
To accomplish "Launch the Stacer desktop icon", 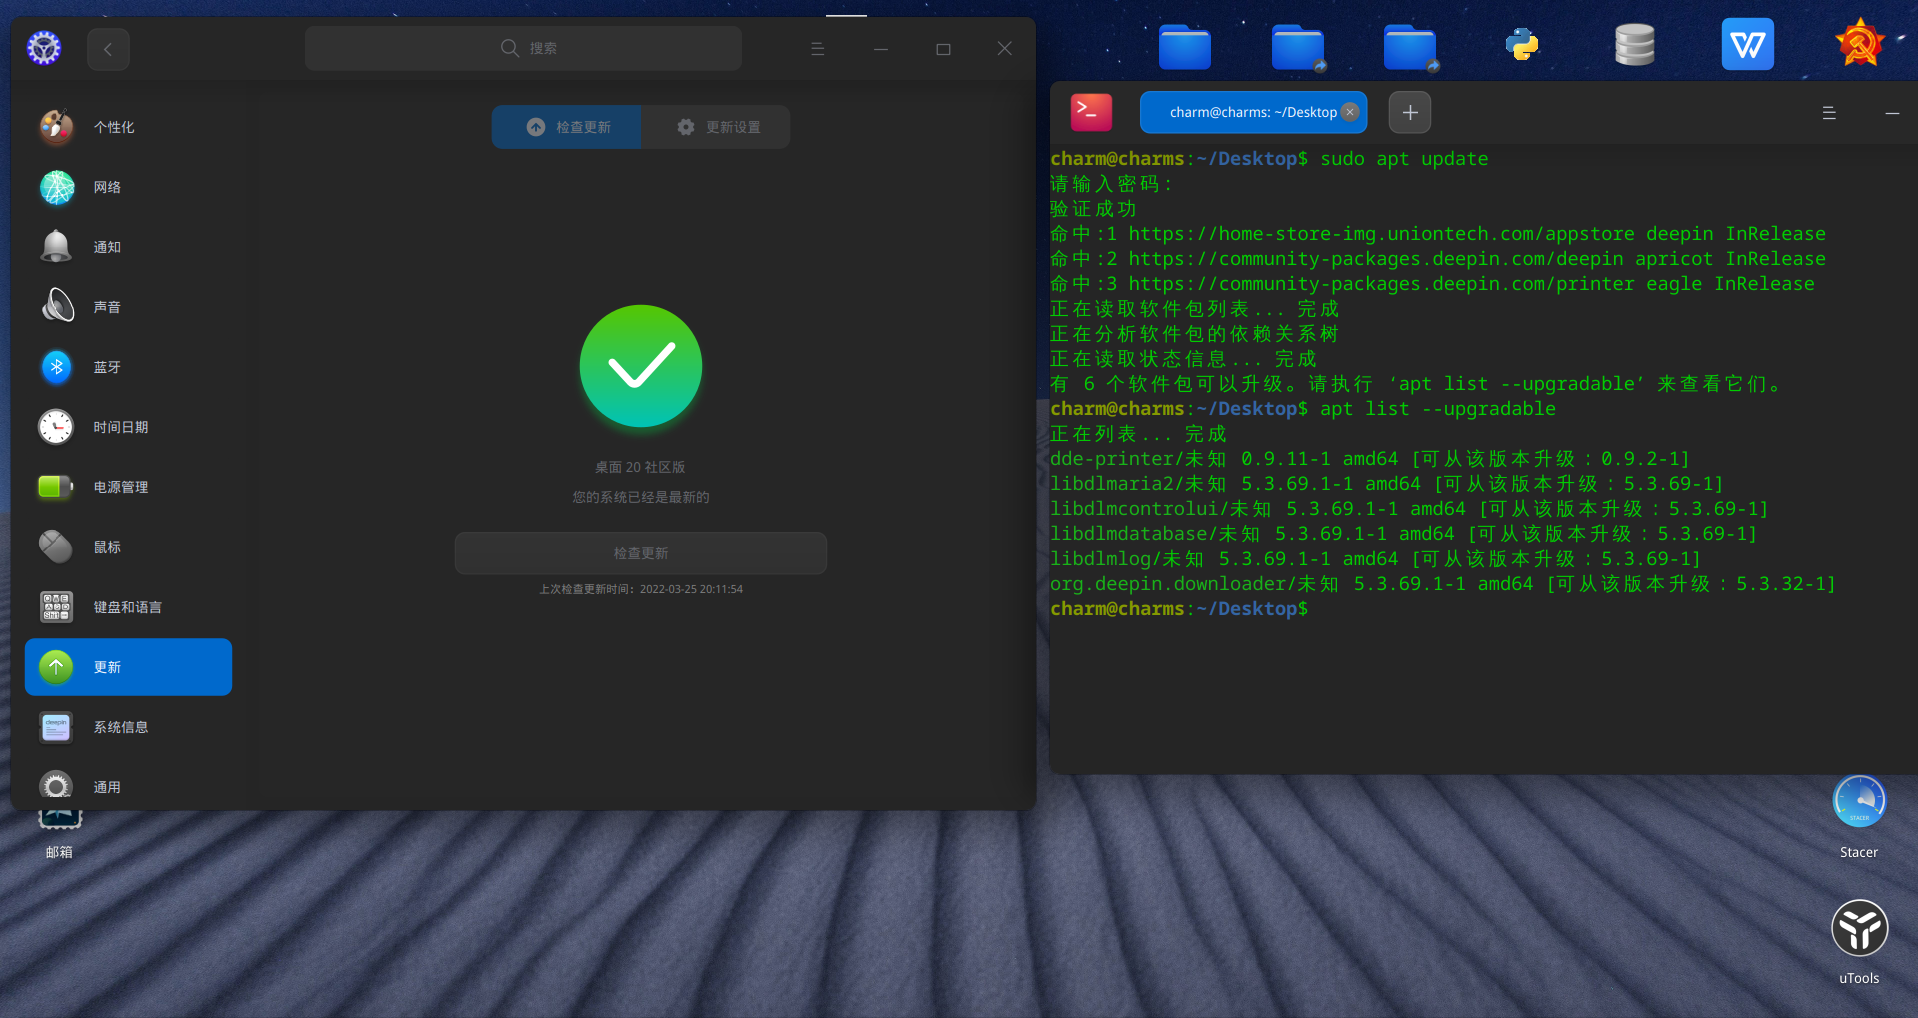I will [1859, 802].
